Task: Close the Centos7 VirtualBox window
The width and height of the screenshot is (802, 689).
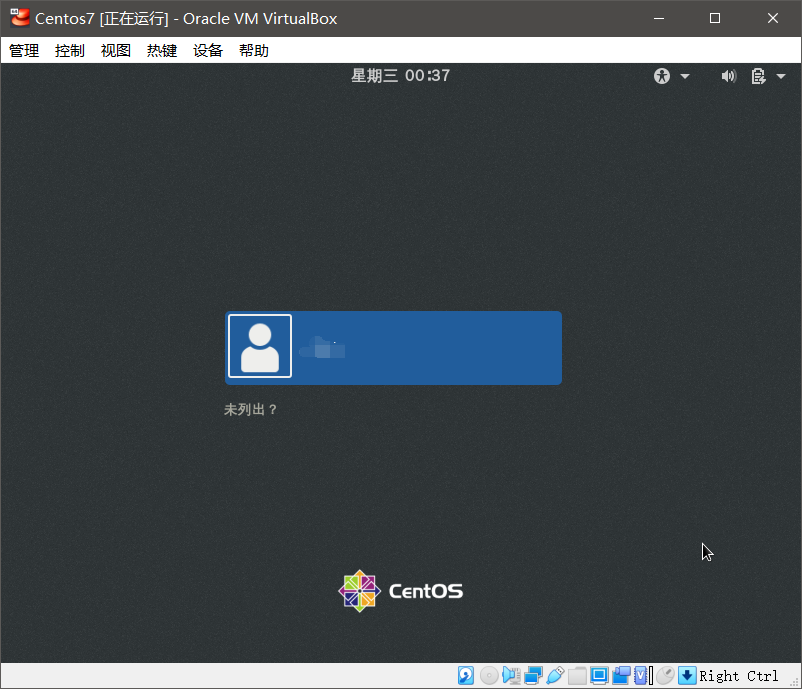Action: (773, 18)
